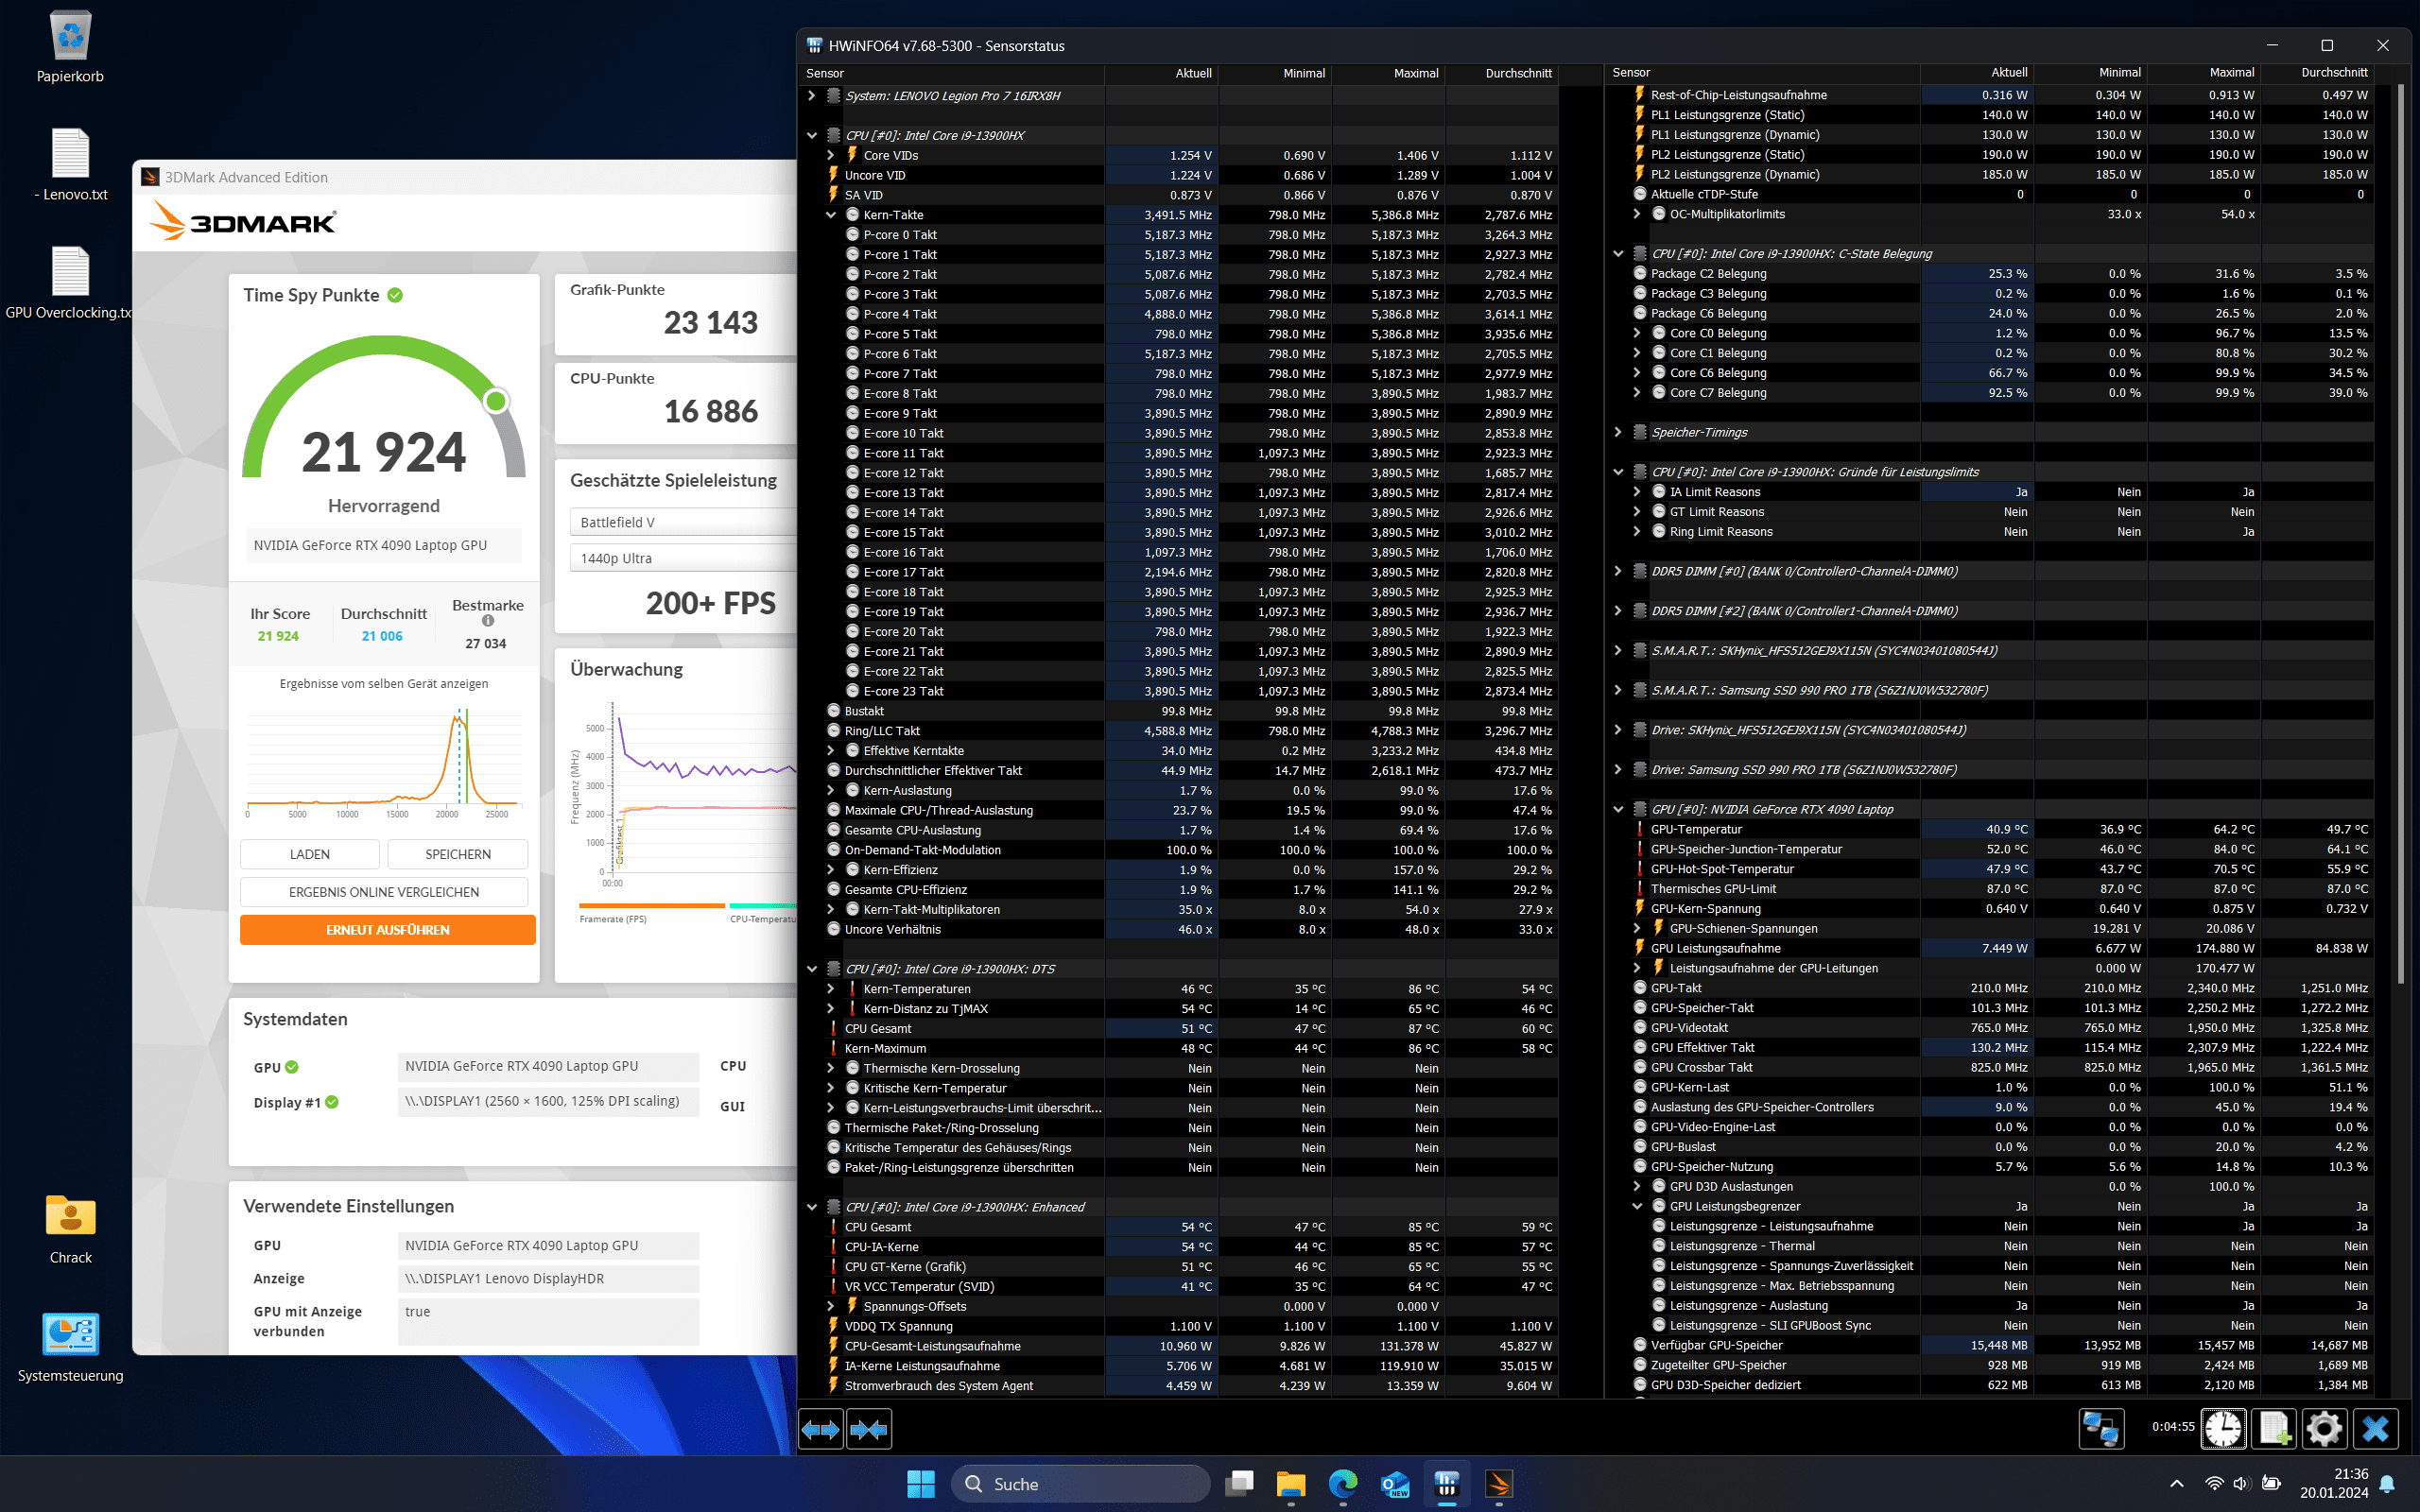Screen dimensions: 2420x1512
Task: Click the green check next to GPU in Systemdaten
Action: (292, 1067)
